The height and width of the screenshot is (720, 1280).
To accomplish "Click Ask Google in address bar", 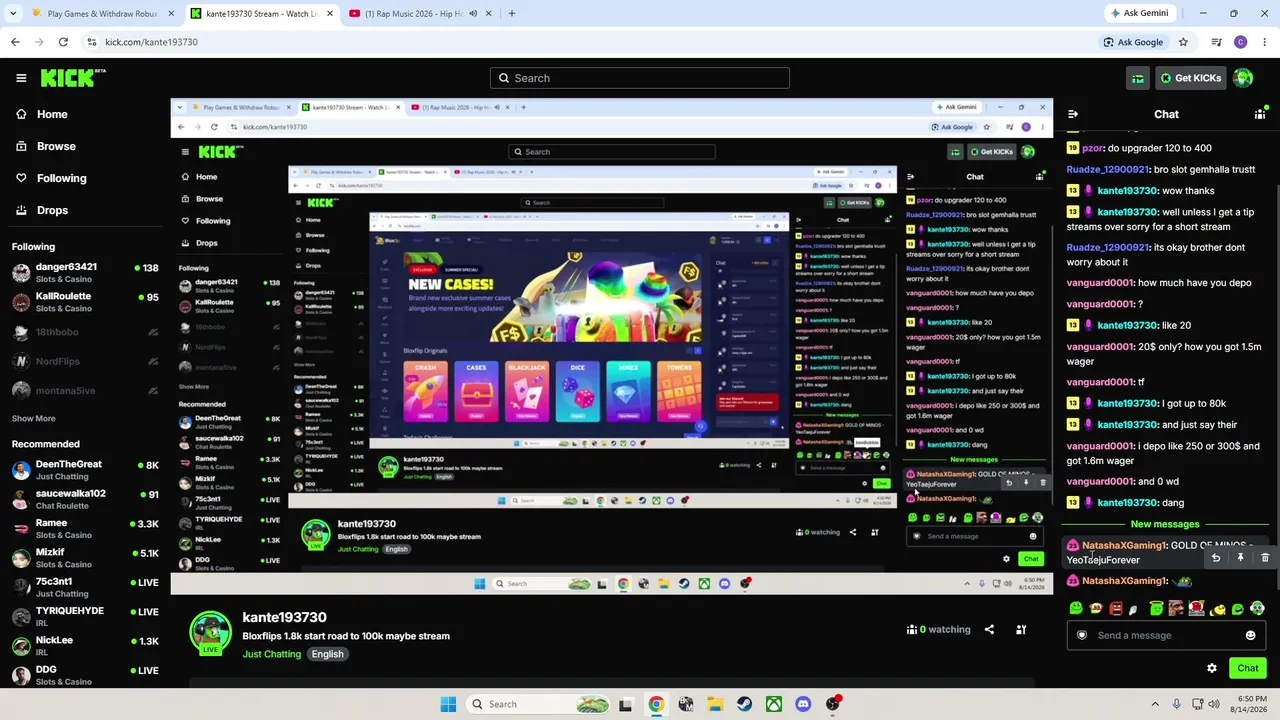I will [1133, 42].
